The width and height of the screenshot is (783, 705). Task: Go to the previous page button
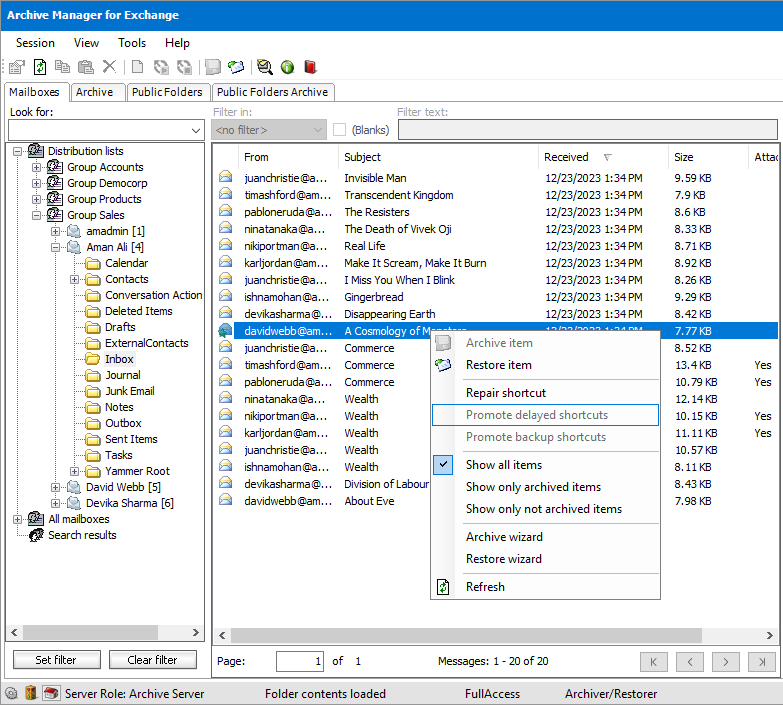690,662
